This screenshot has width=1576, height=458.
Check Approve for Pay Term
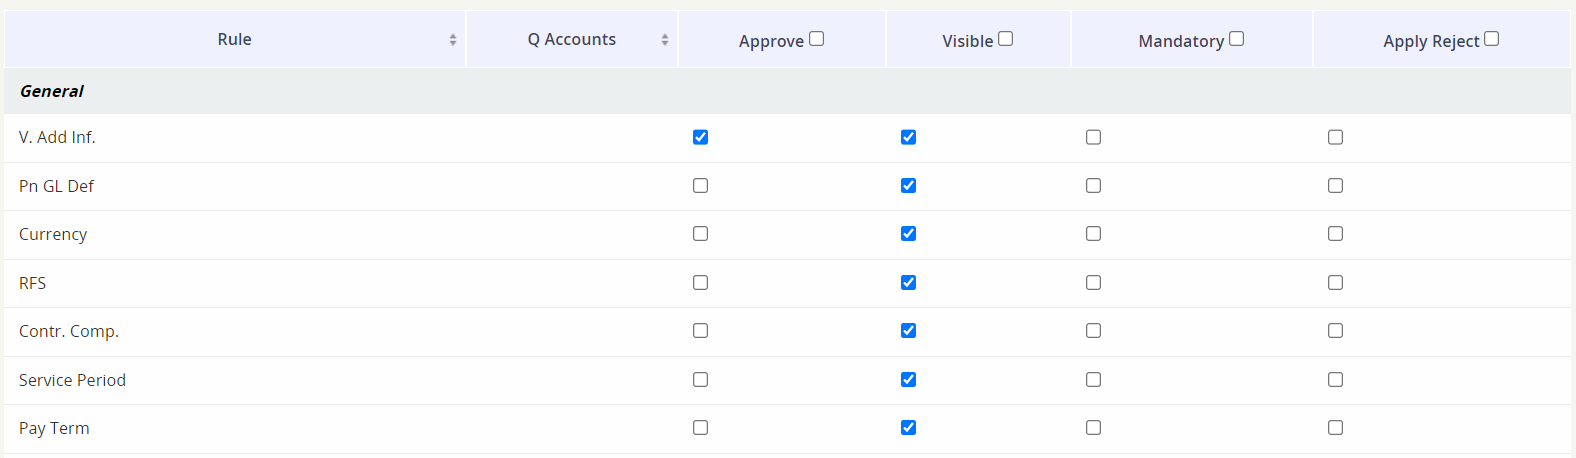pos(700,428)
